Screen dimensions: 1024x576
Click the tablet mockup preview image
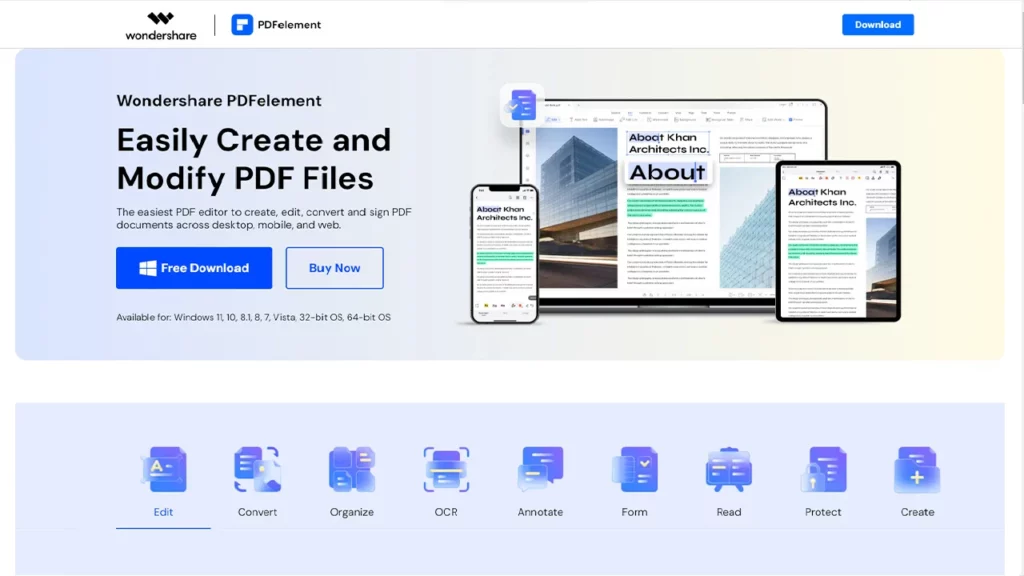[838, 240]
